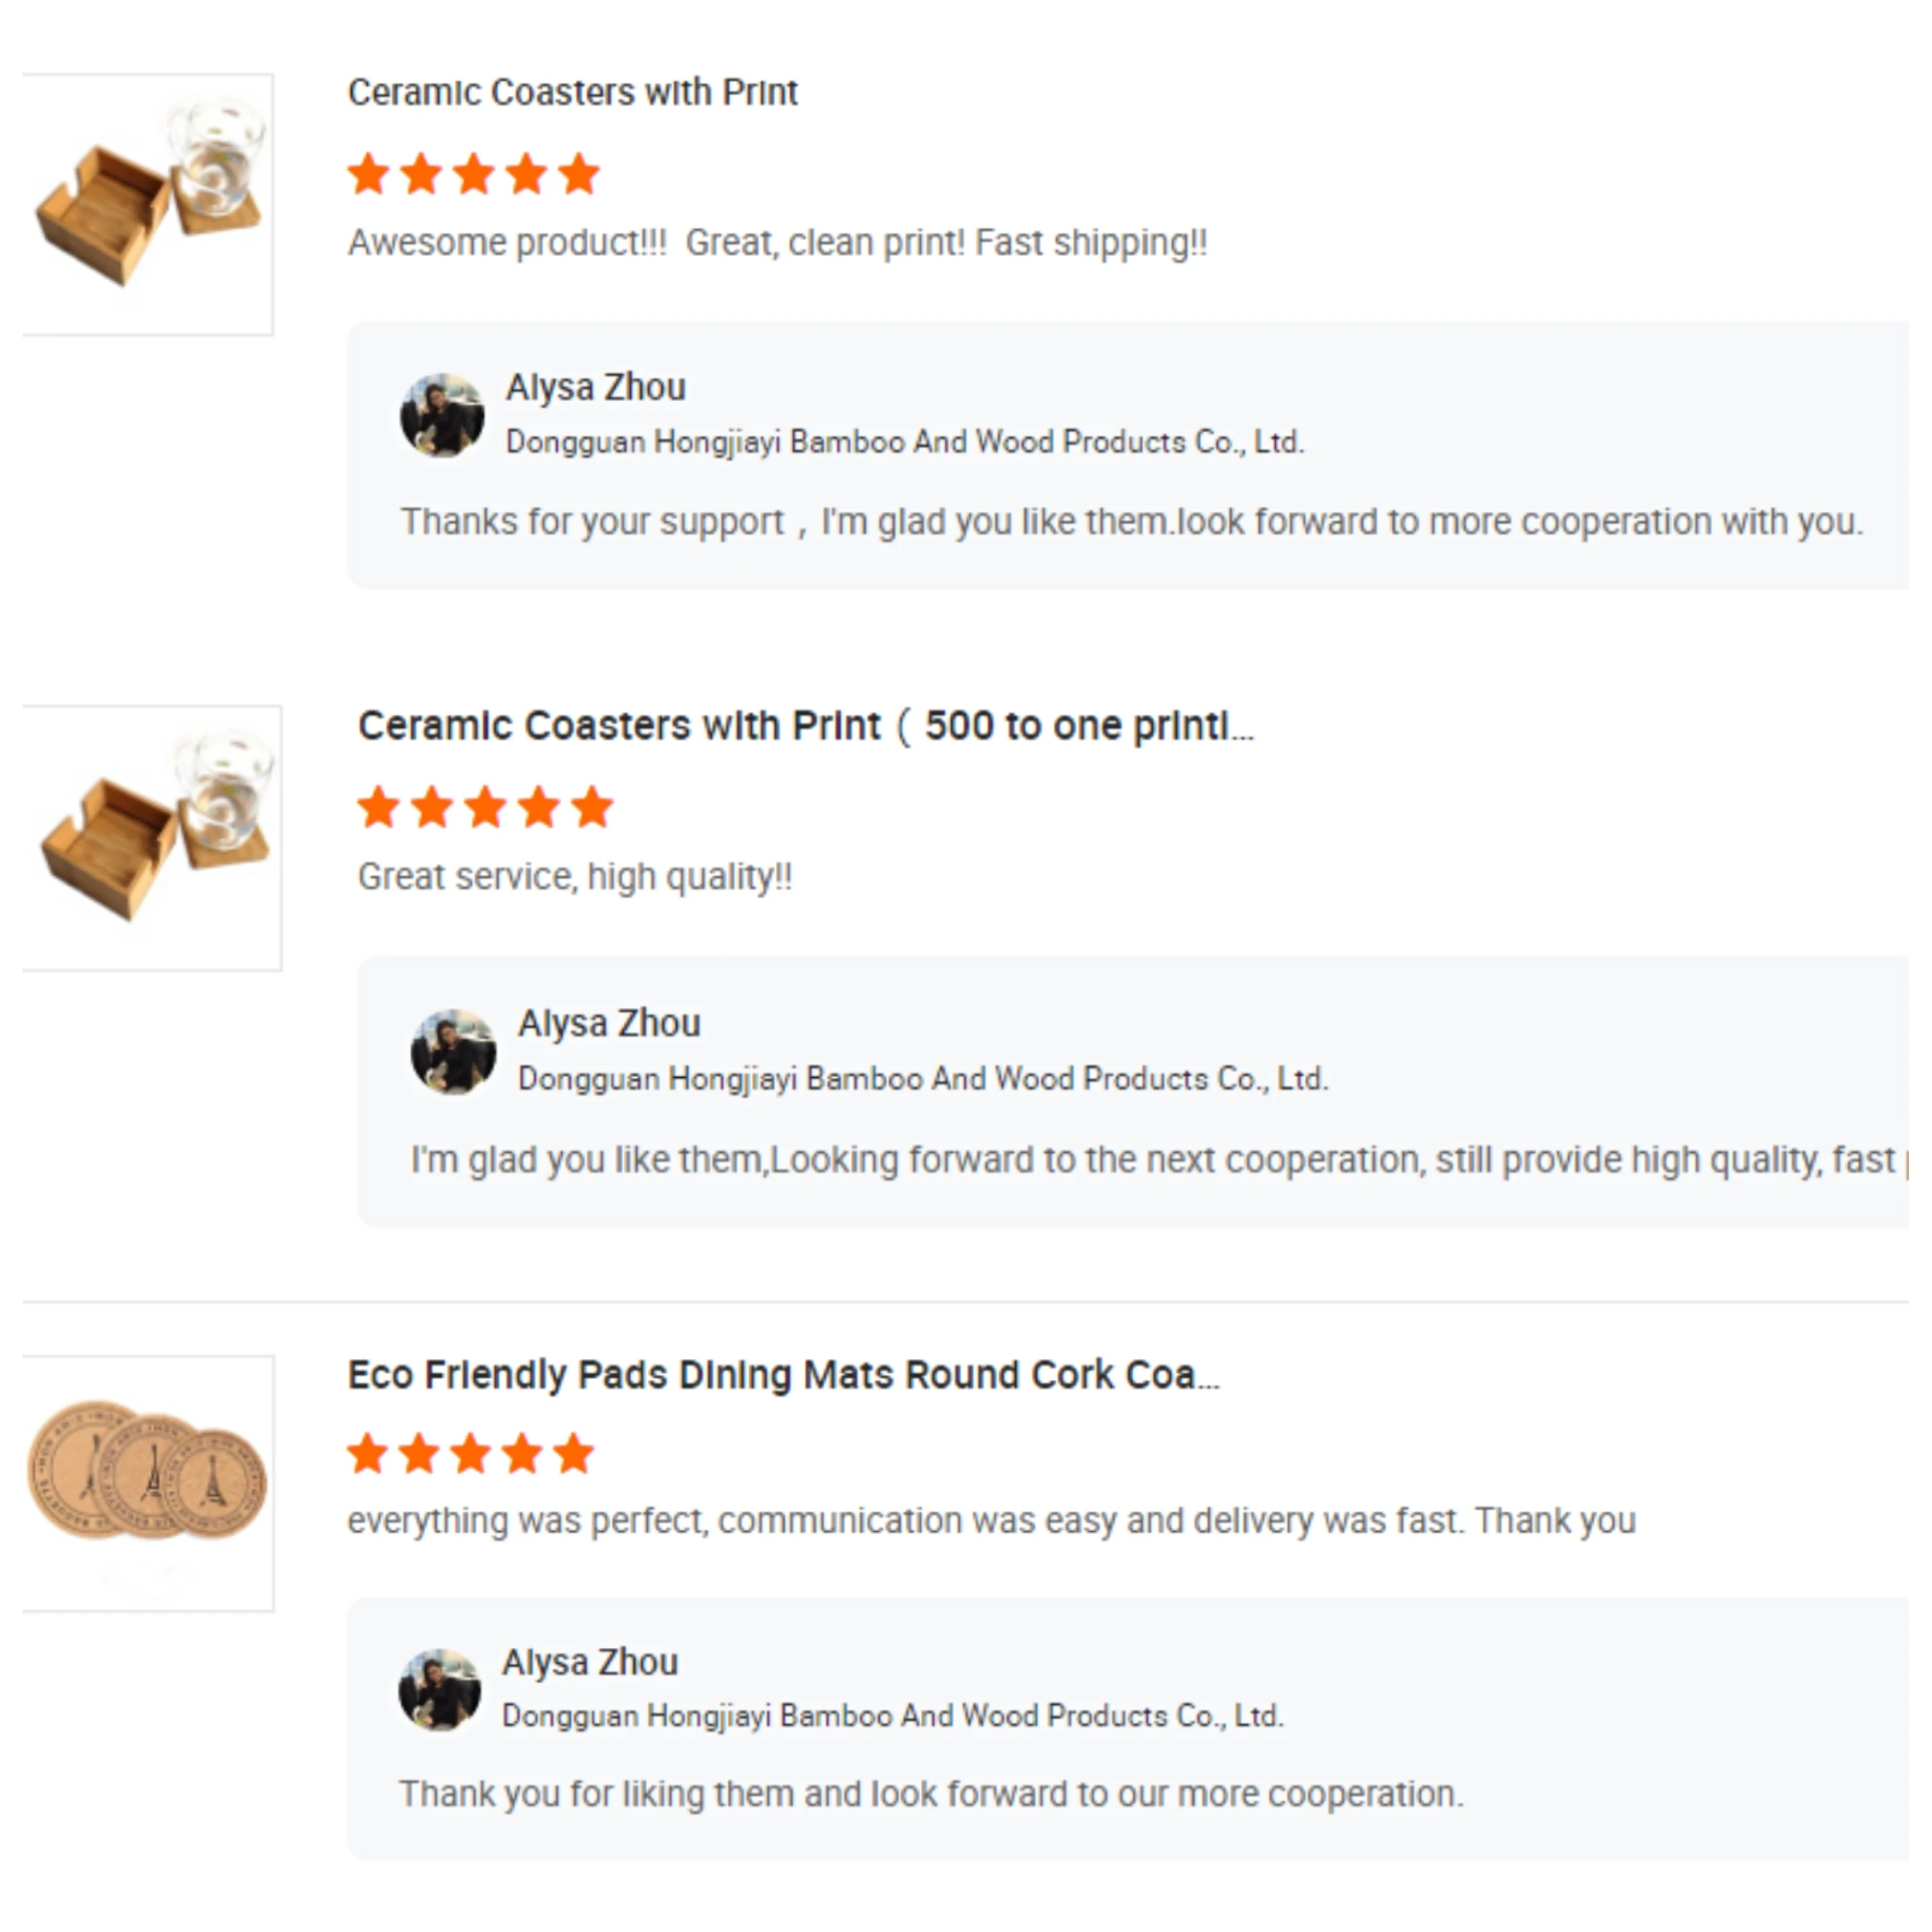Screen dimensions: 1932x1932
Task: Open coaster thumbnail beside "Great service" review
Action: pyautogui.click(x=152, y=837)
